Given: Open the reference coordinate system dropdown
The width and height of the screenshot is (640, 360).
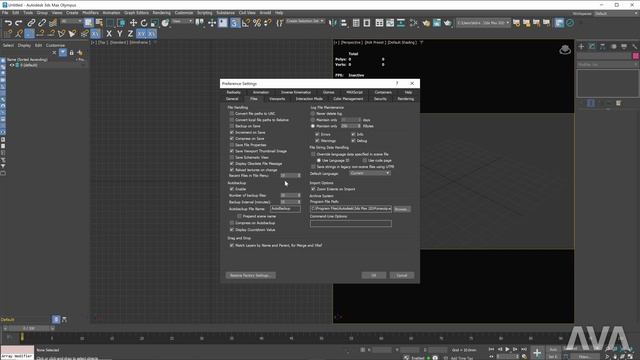Looking at the screenshot, I should click(x=182, y=21).
